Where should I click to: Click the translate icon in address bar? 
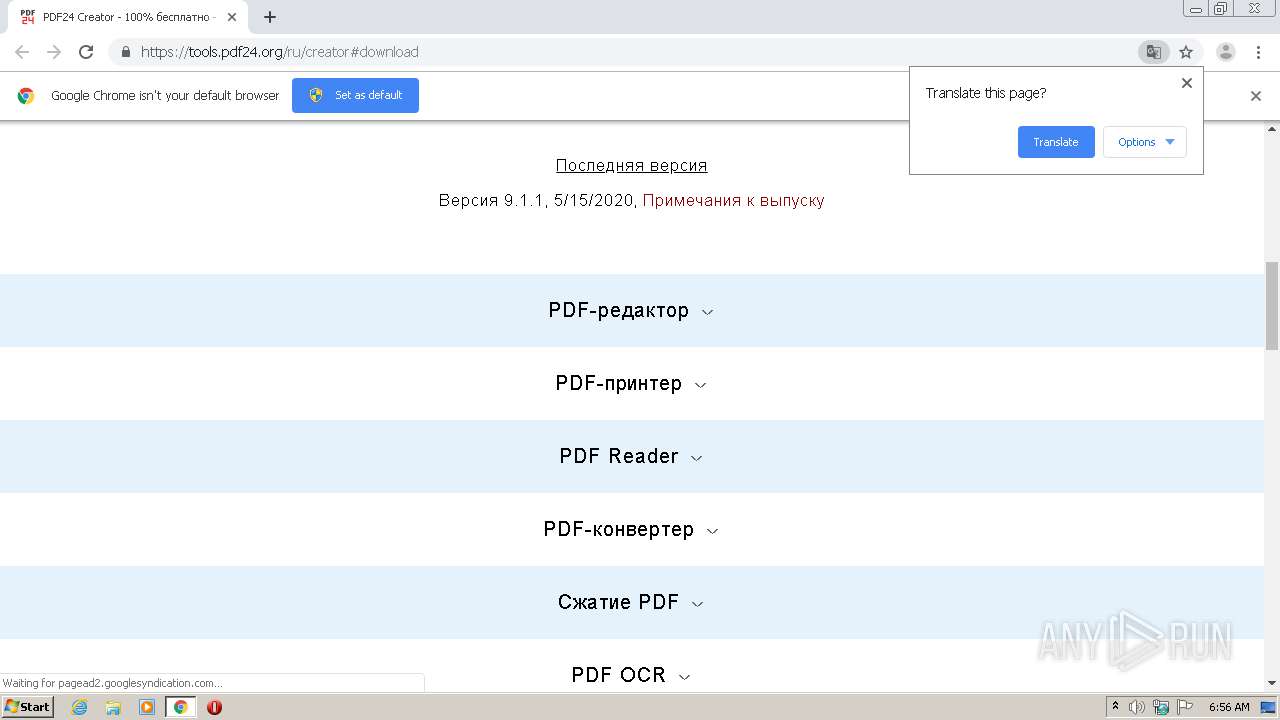pos(1153,52)
